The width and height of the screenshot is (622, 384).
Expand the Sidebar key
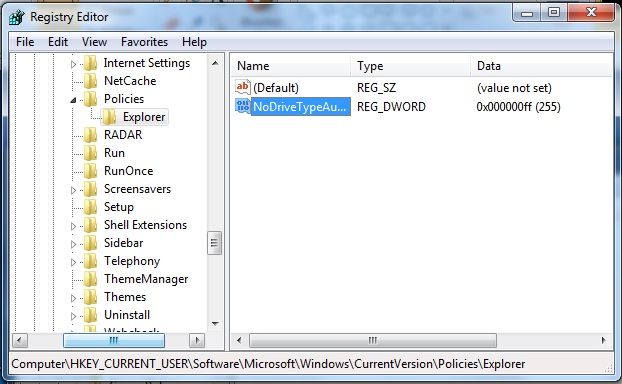73,244
